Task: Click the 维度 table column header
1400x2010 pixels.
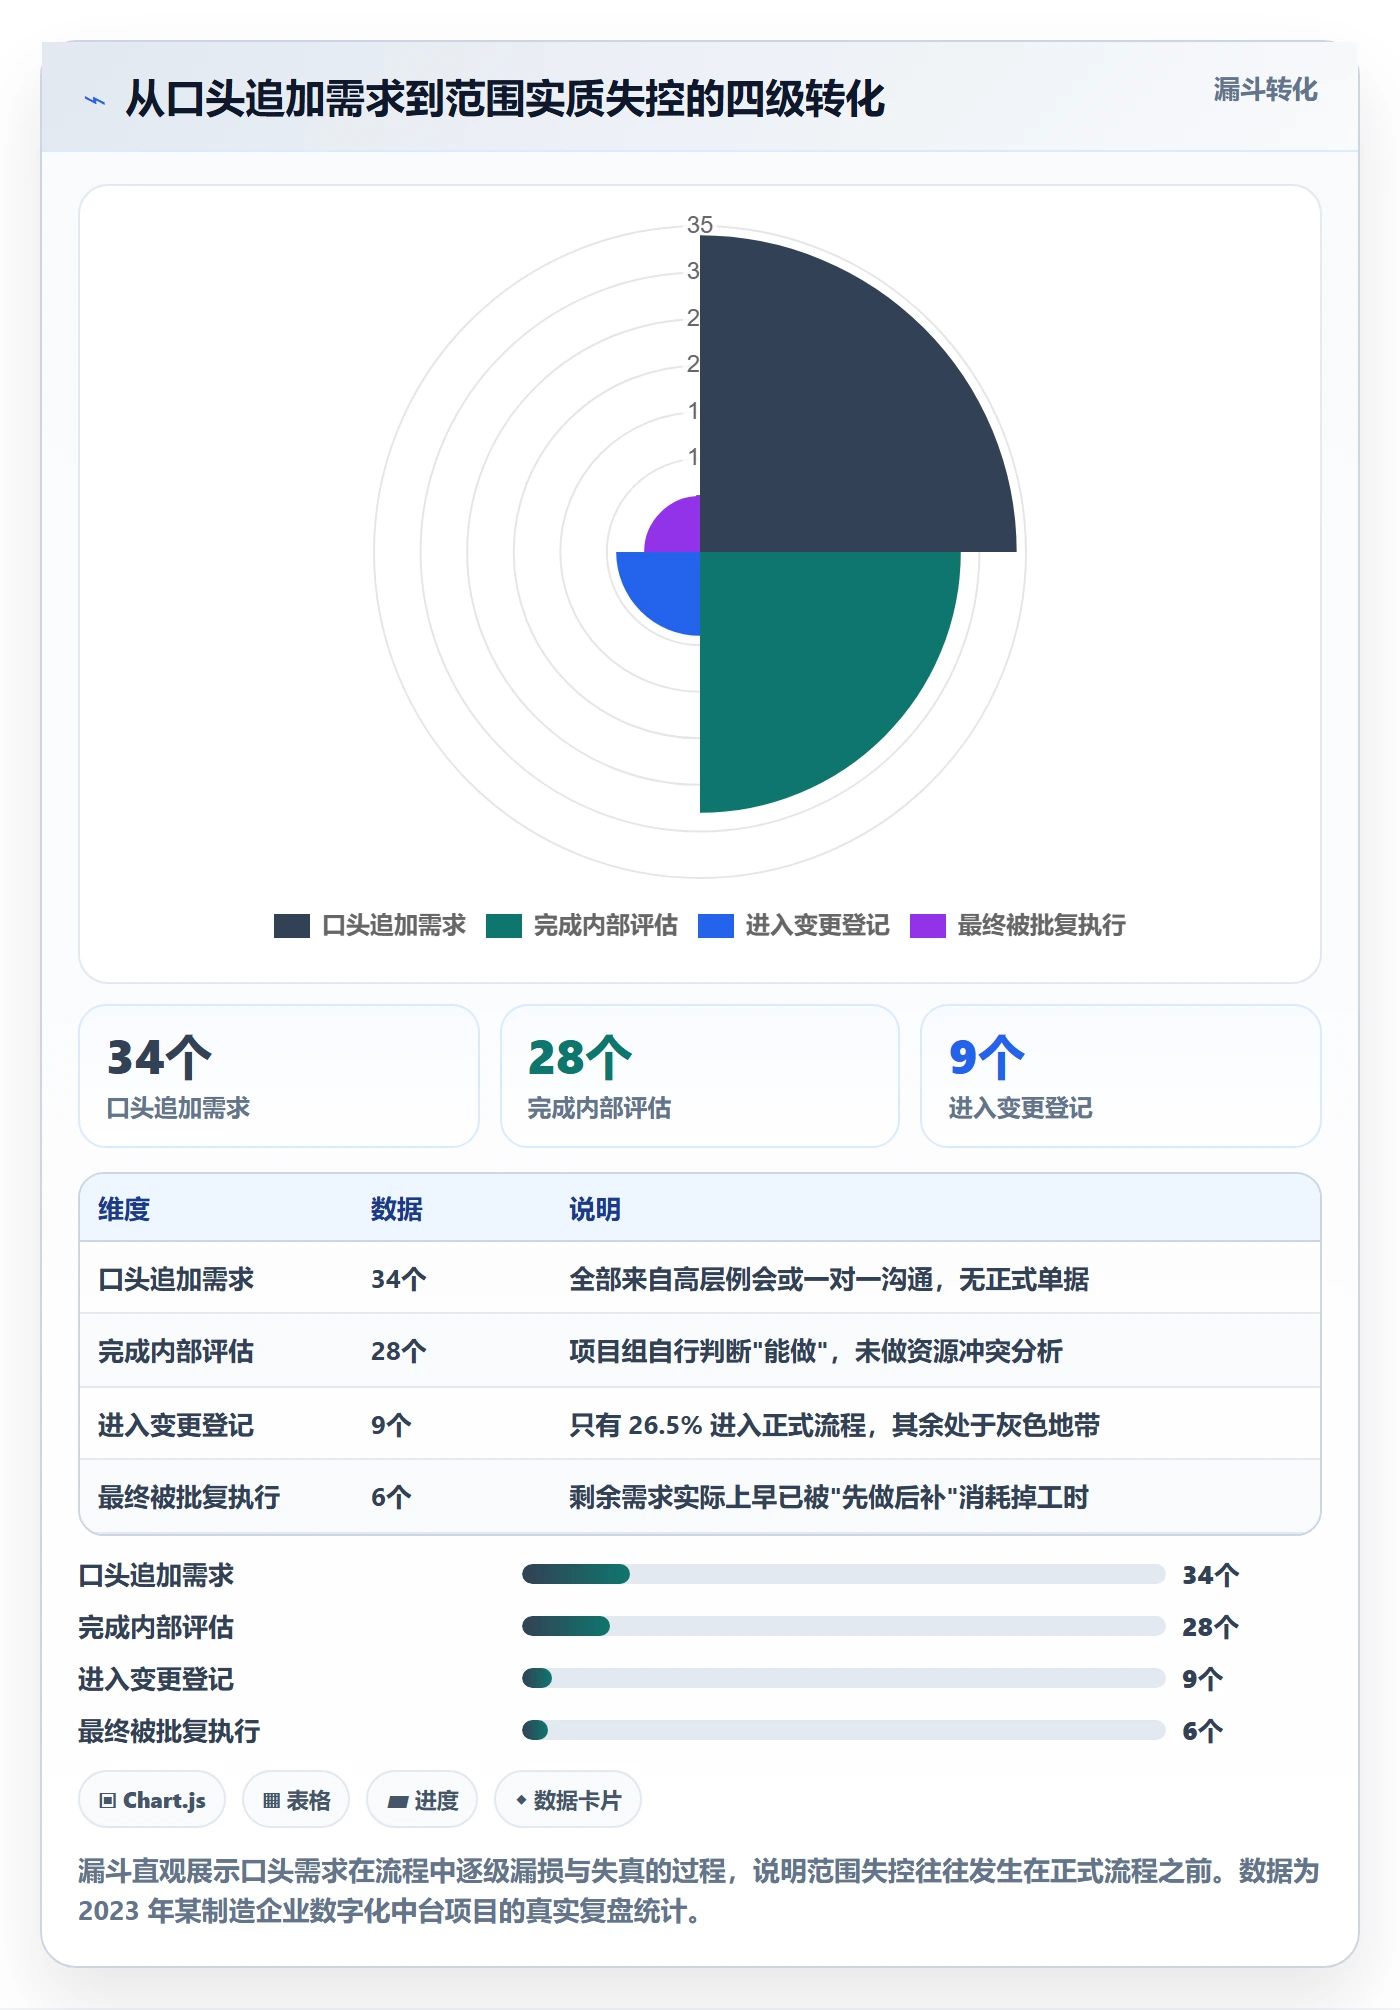Action: point(124,1209)
